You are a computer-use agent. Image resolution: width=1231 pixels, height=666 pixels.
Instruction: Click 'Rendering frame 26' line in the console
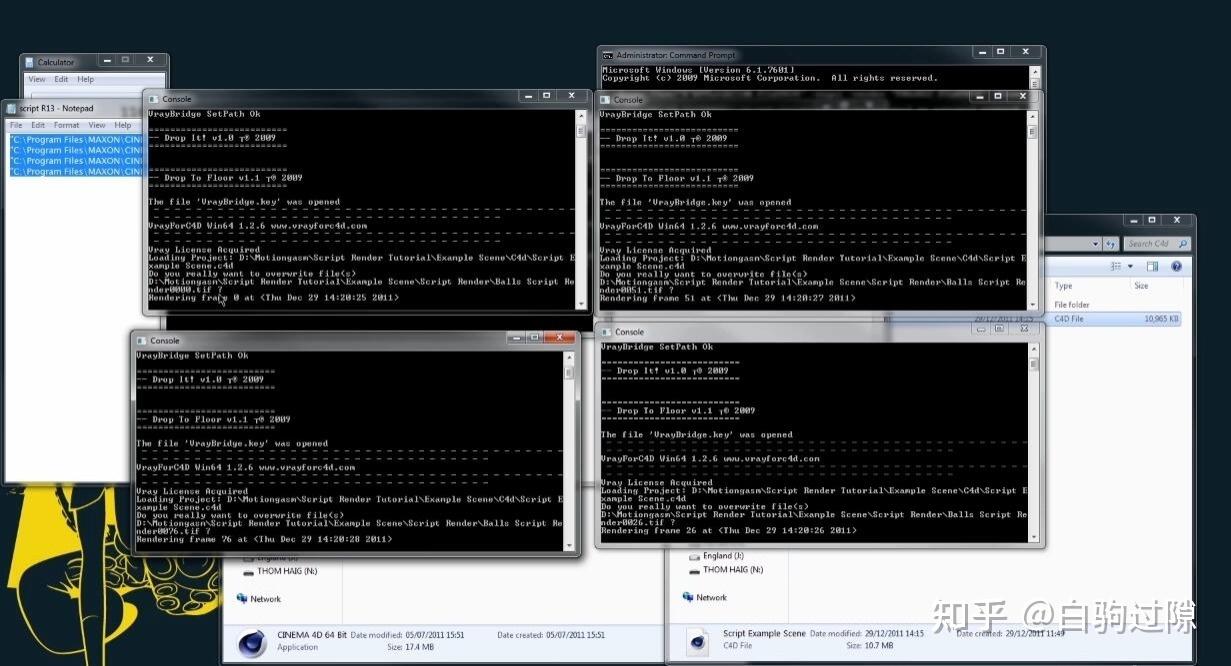pos(728,530)
